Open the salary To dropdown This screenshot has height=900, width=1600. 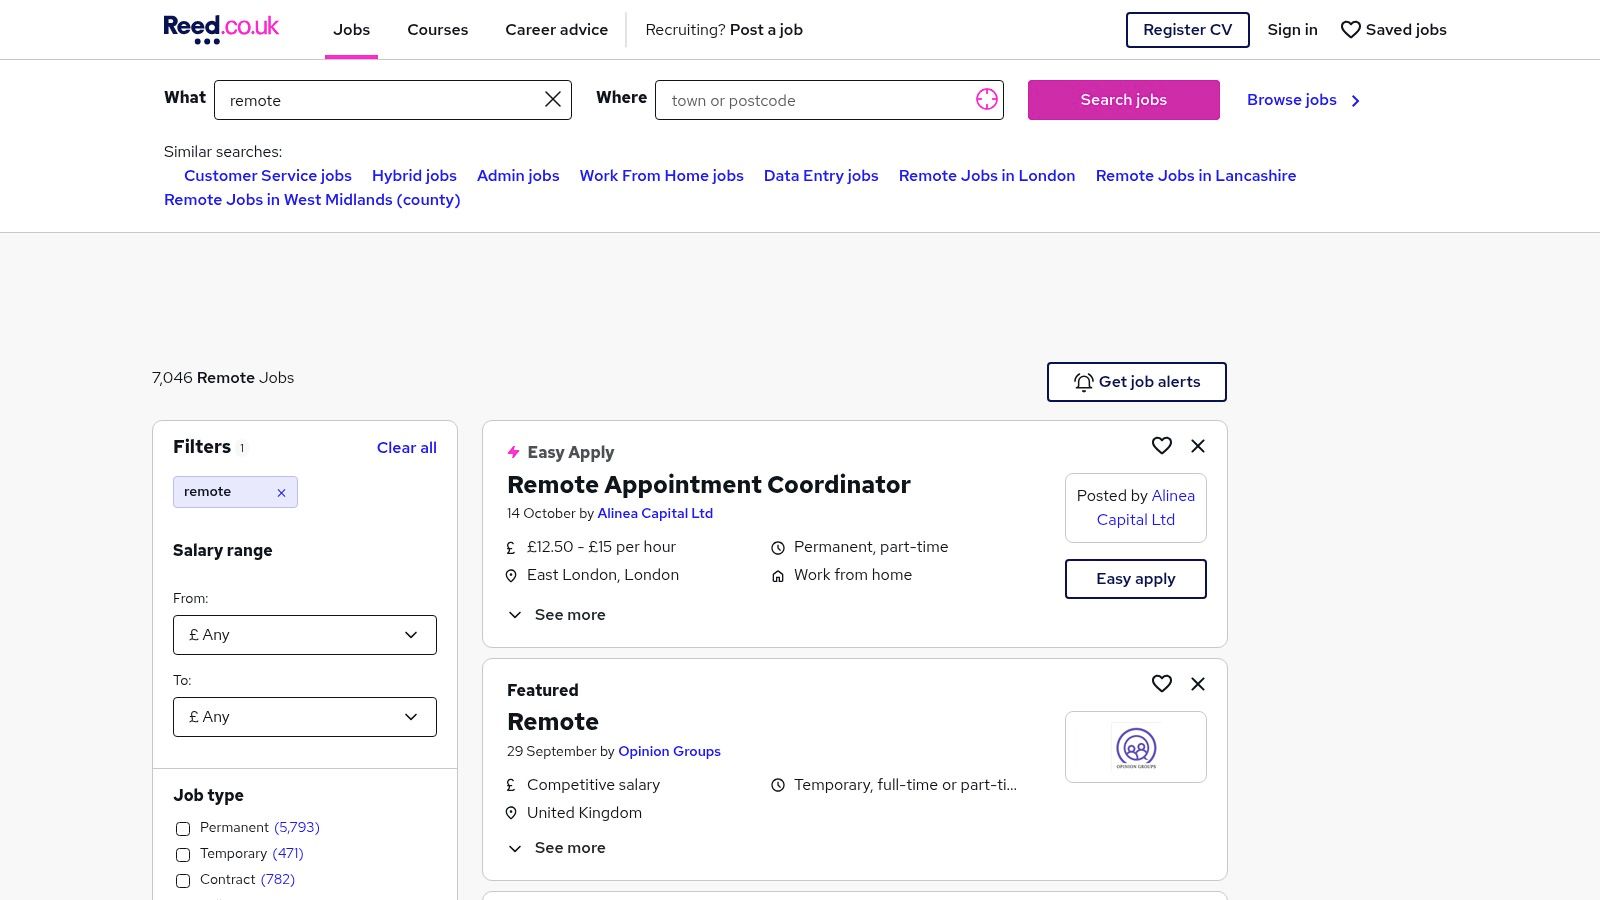click(305, 717)
